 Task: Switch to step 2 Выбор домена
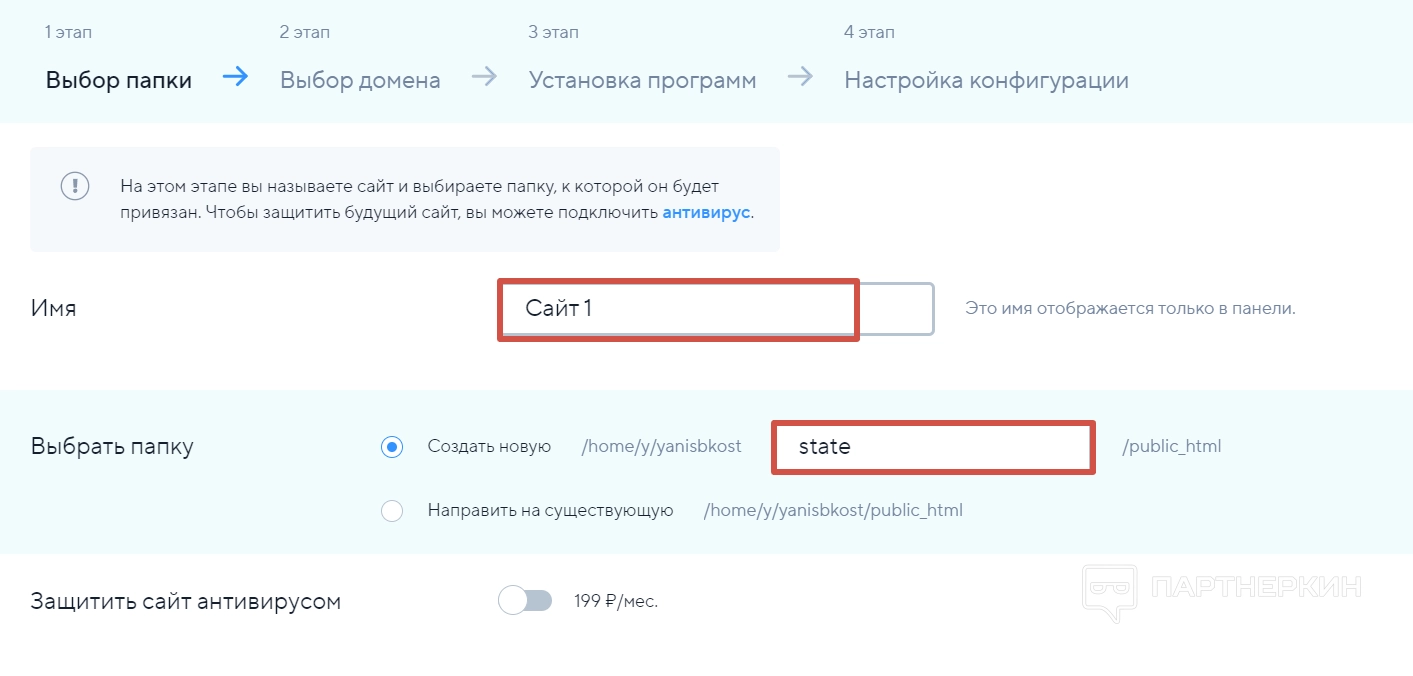360,80
